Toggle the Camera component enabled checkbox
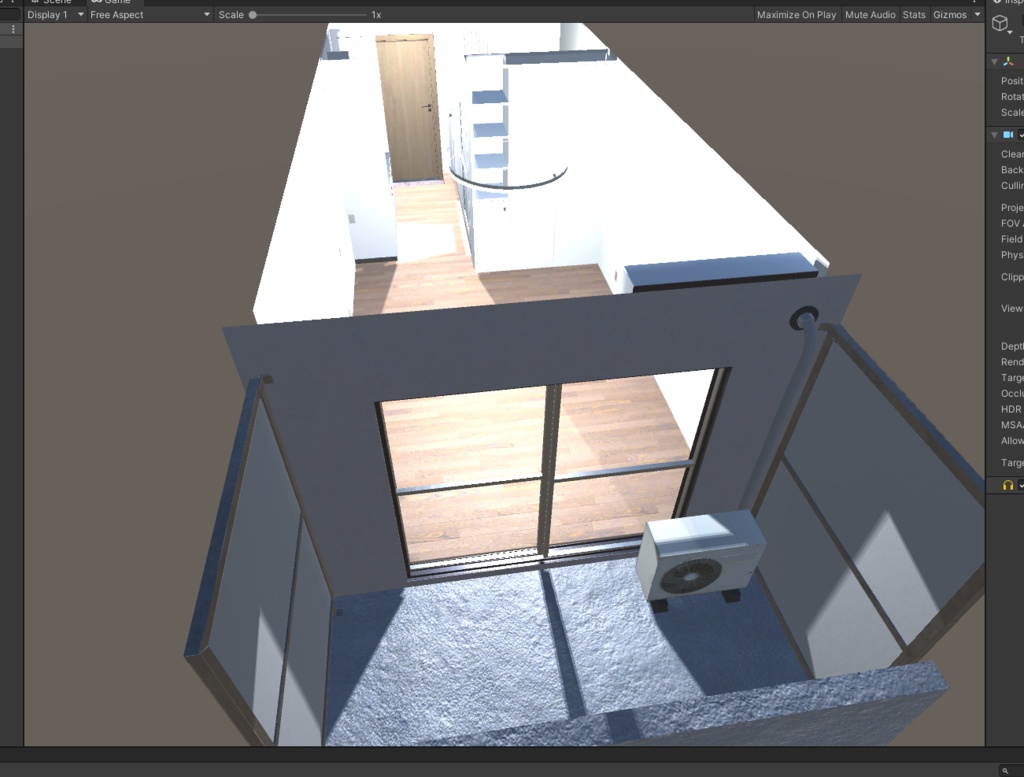The image size is (1024, 777). pos(1021,133)
